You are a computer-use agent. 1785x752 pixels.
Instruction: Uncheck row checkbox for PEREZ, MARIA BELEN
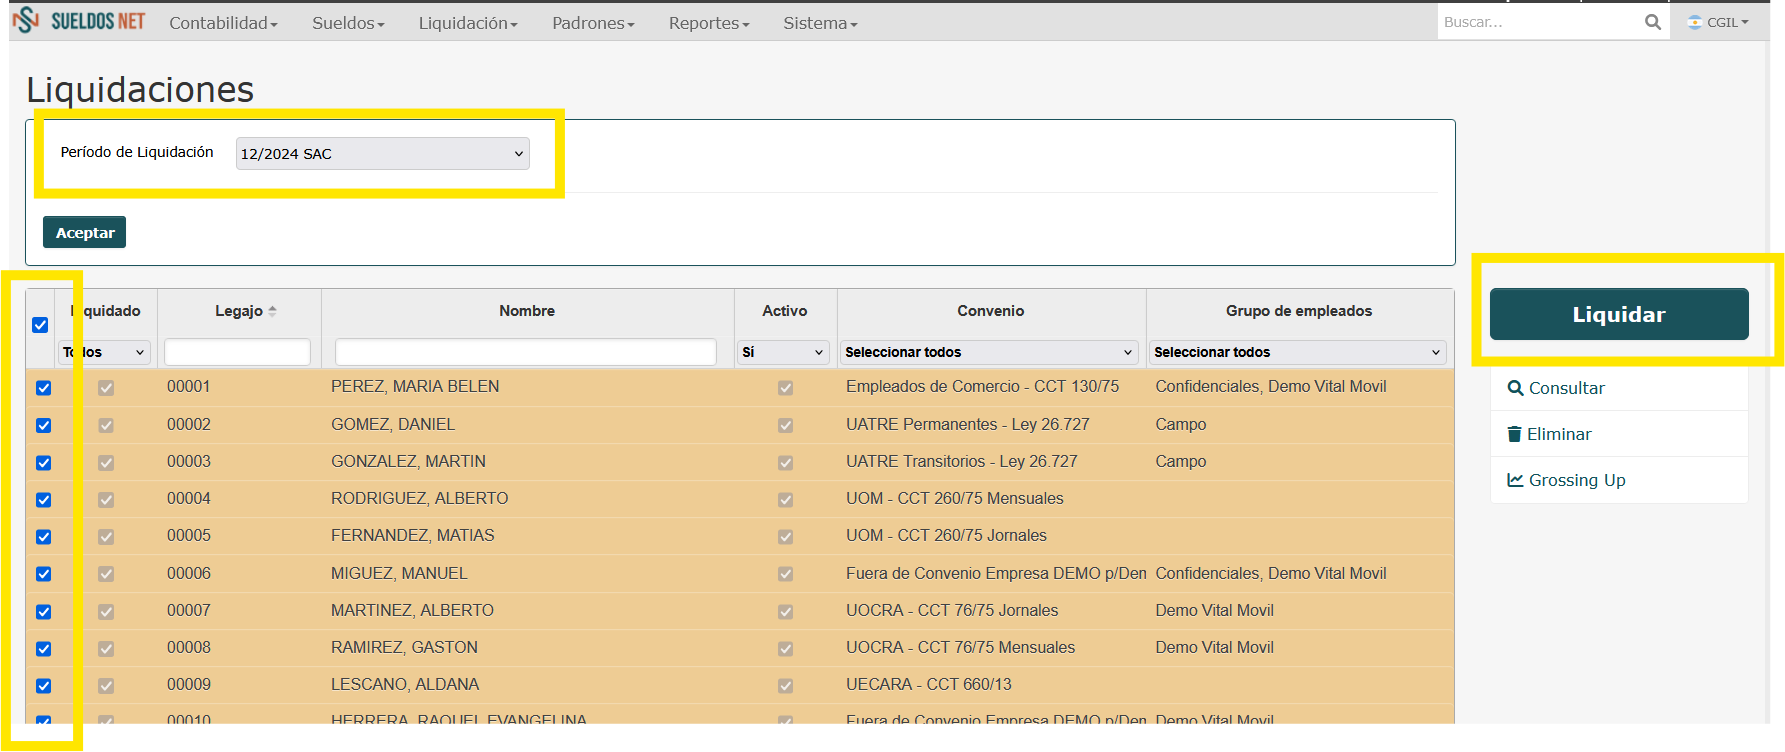[x=43, y=388]
